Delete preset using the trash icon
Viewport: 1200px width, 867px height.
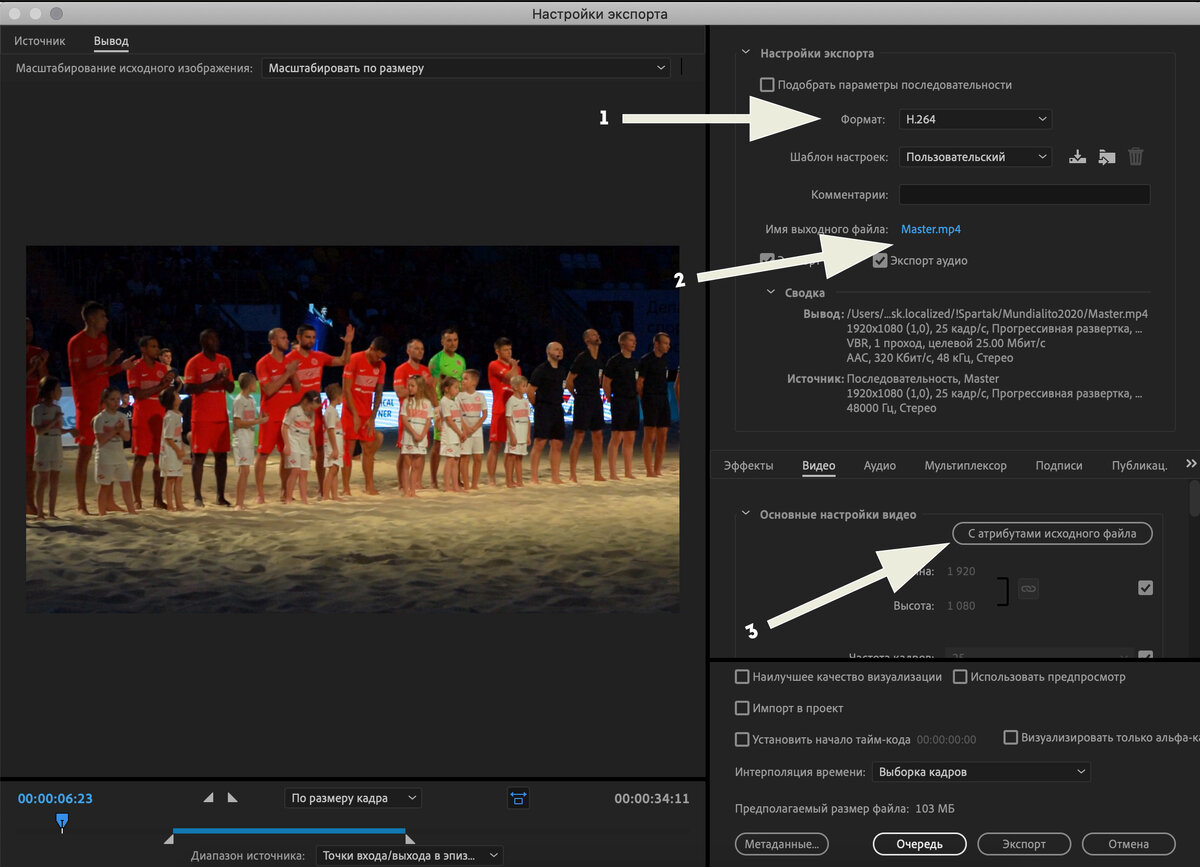pyautogui.click(x=1135, y=157)
